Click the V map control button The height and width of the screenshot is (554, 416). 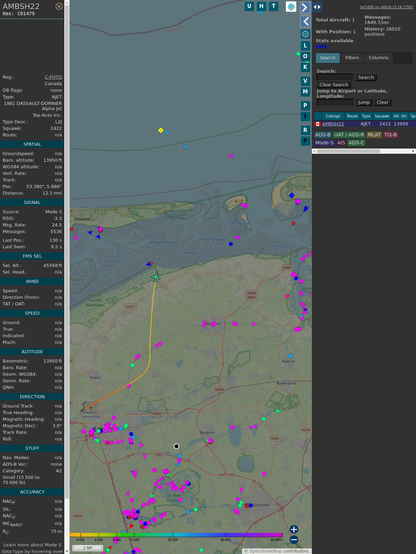point(305,81)
